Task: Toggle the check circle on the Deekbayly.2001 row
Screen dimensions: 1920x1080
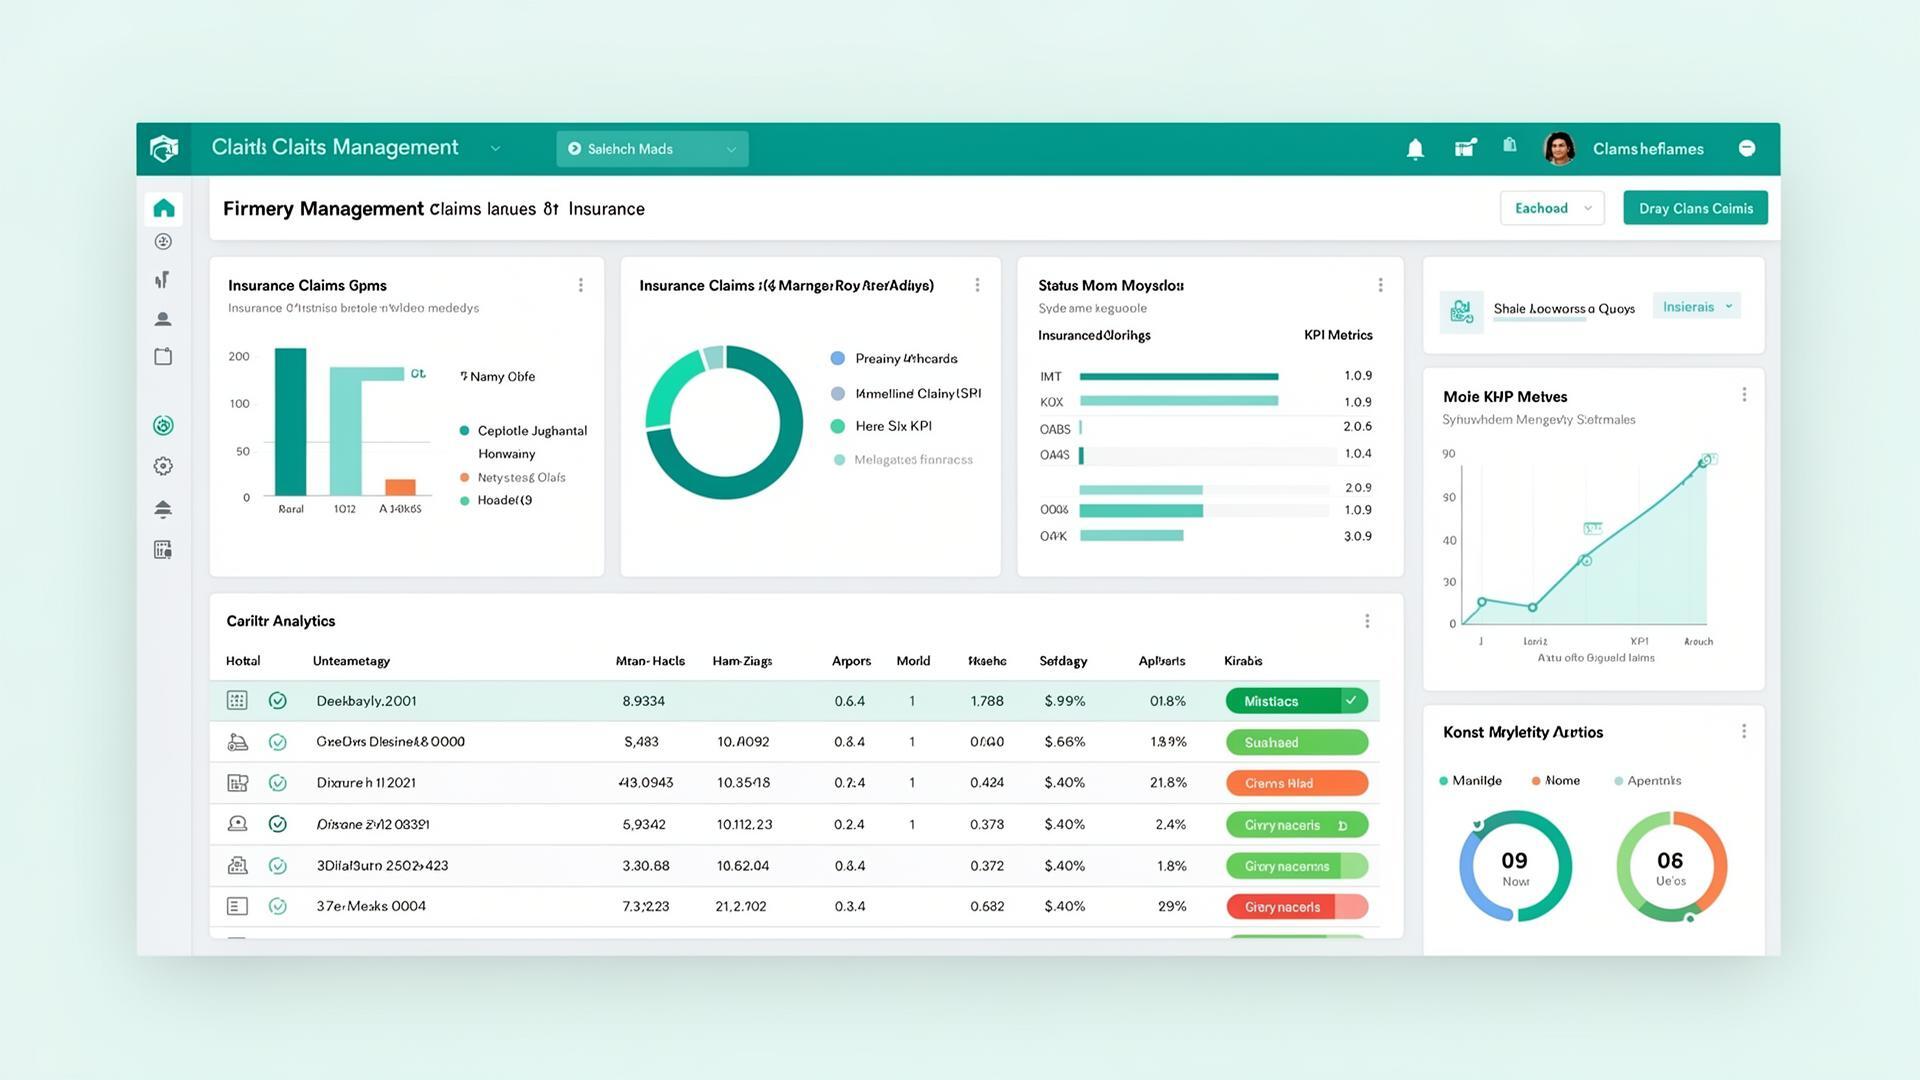Action: tap(278, 700)
